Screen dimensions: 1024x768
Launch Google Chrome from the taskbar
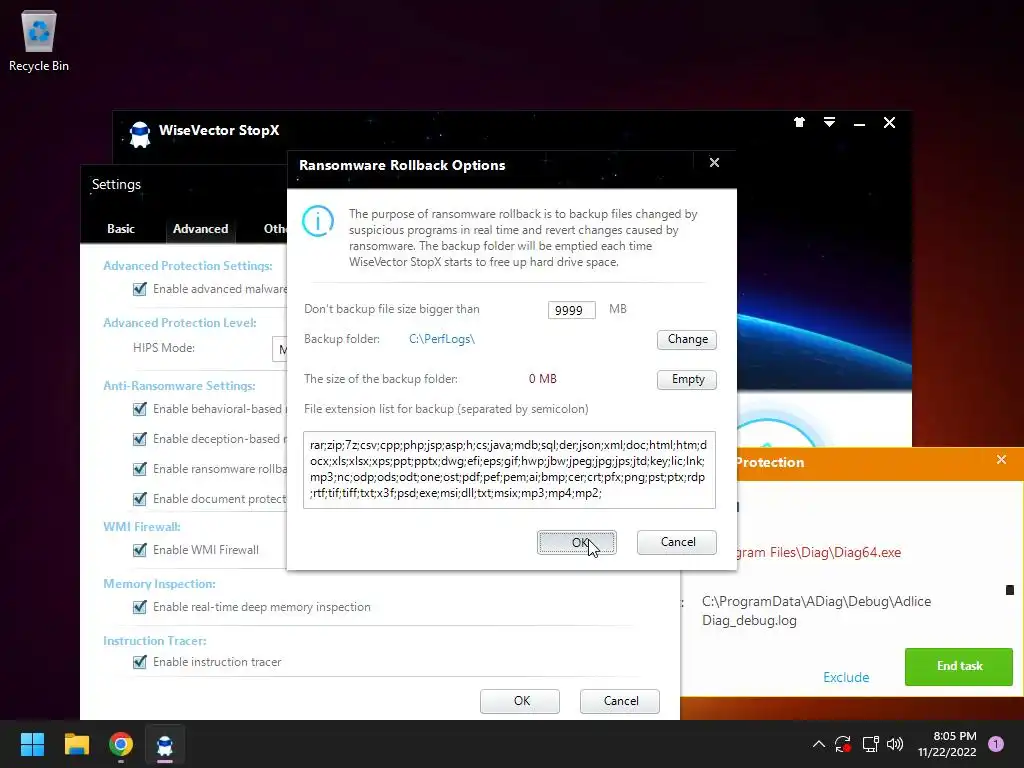(x=121, y=744)
